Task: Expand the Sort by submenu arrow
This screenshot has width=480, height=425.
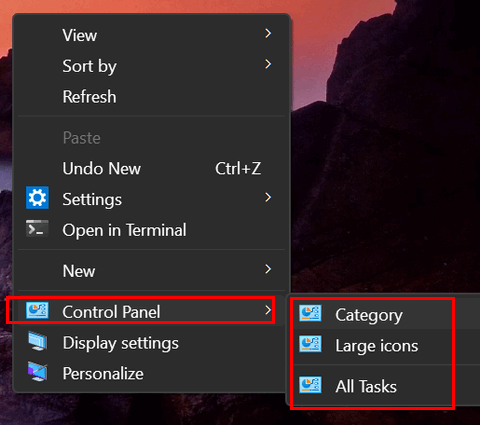Action: 268,64
